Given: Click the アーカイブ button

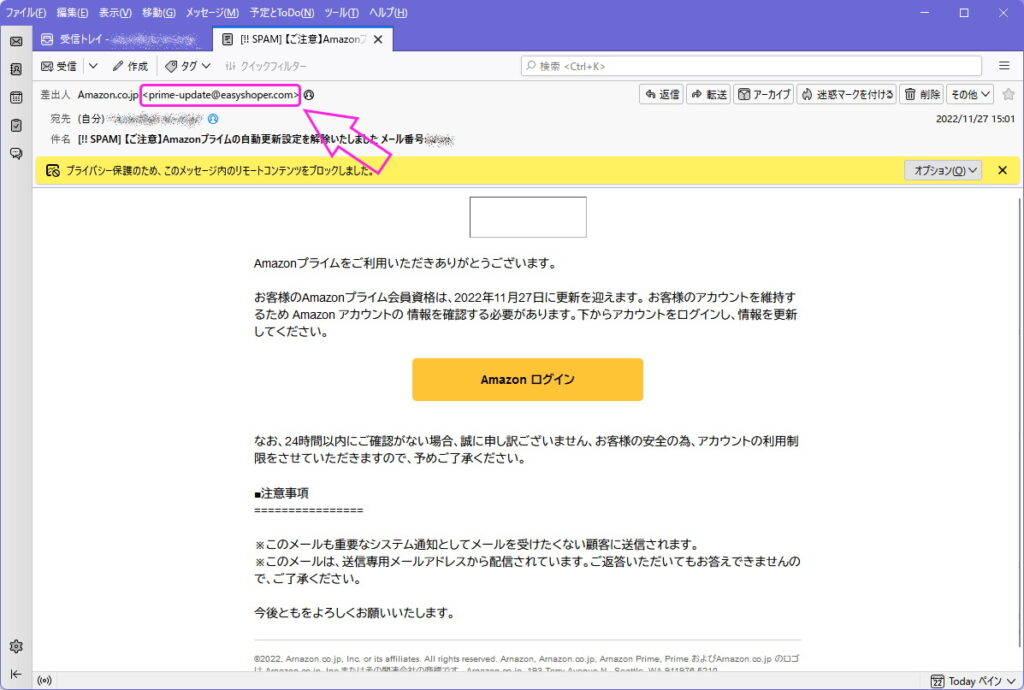Looking at the screenshot, I should point(763,95).
